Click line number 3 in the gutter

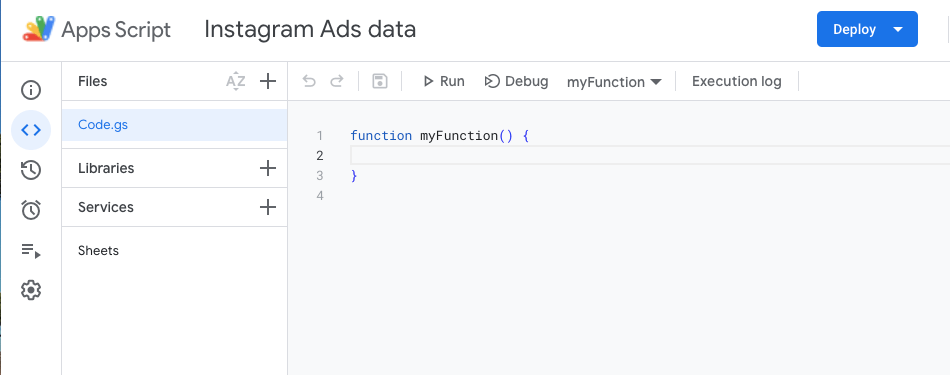(x=319, y=176)
